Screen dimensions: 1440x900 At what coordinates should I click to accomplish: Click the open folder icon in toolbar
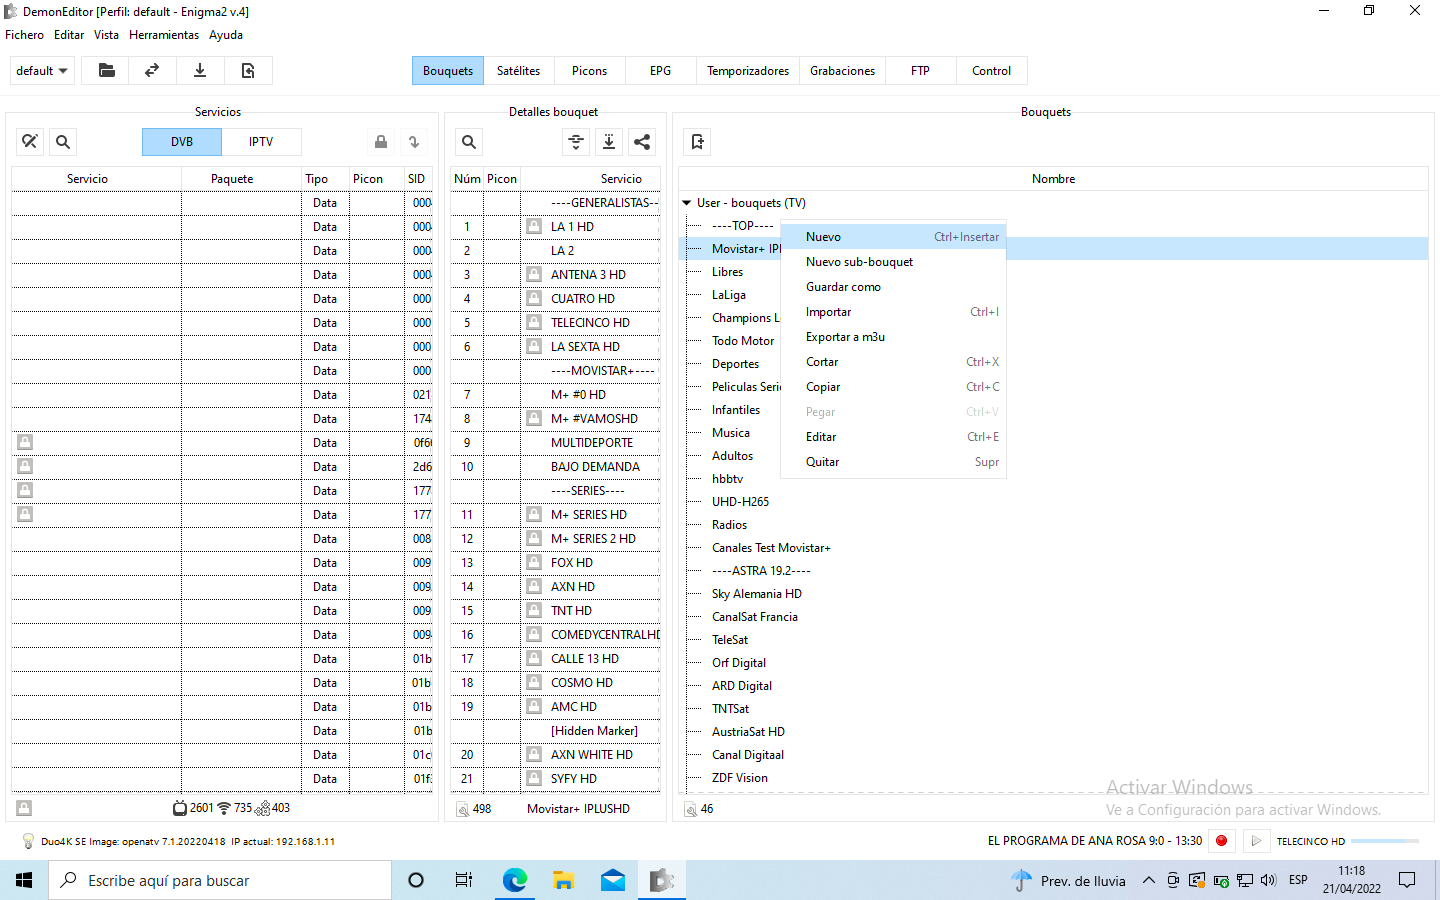pyautogui.click(x=106, y=71)
